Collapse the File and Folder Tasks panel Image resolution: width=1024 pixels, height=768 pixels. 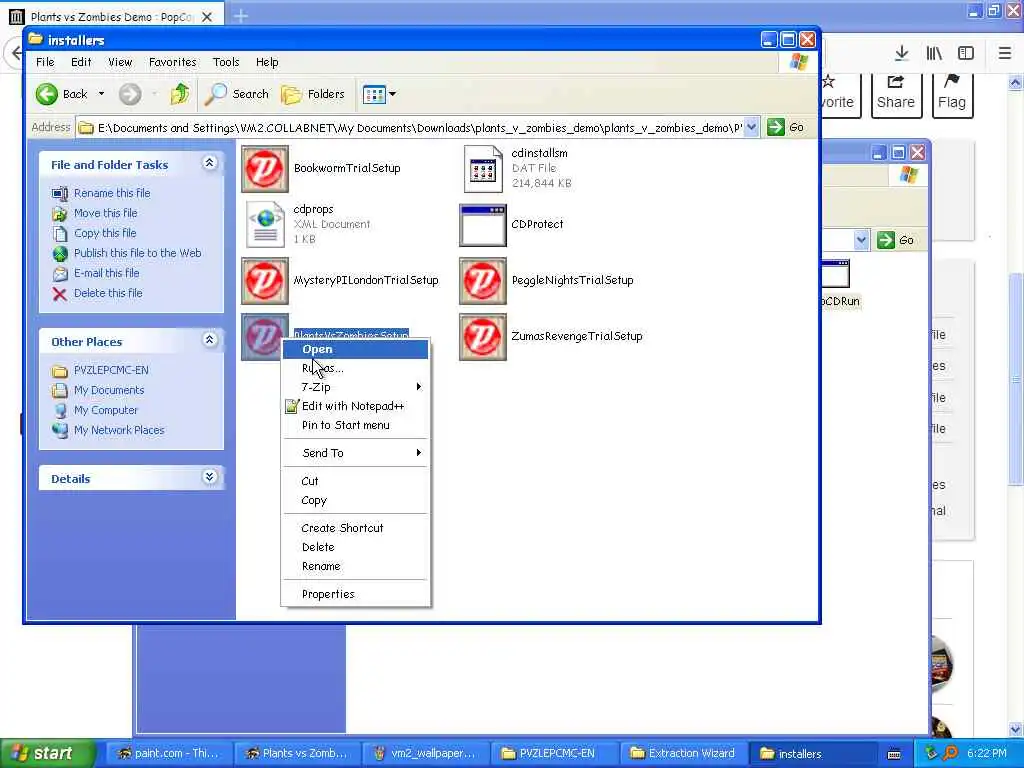[x=210, y=163]
